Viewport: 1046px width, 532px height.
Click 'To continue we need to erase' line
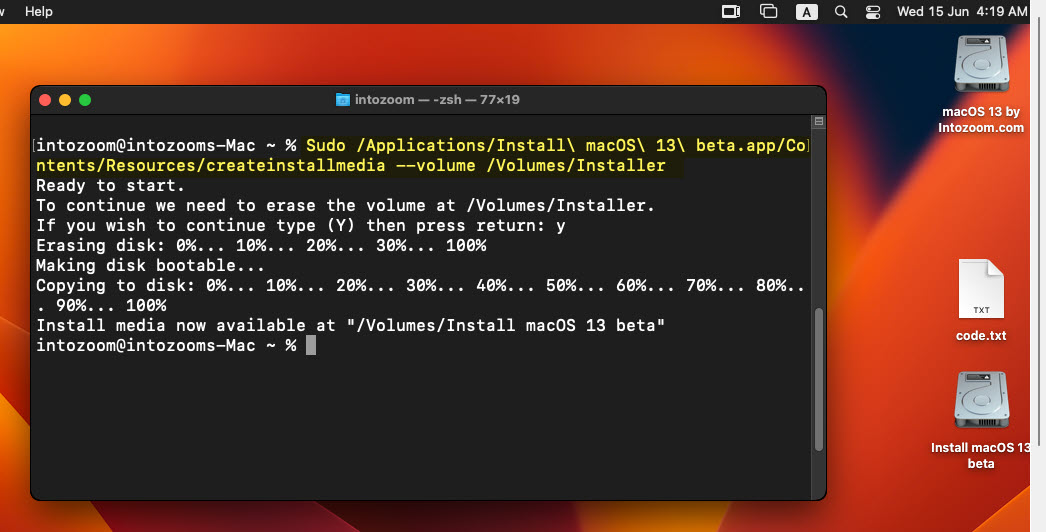(x=346, y=206)
